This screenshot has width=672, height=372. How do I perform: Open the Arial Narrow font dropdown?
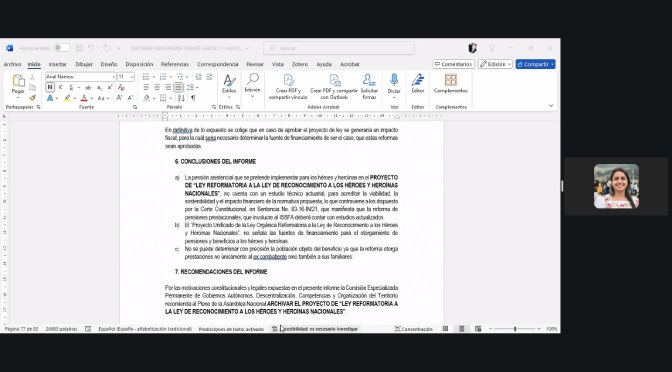114,77
